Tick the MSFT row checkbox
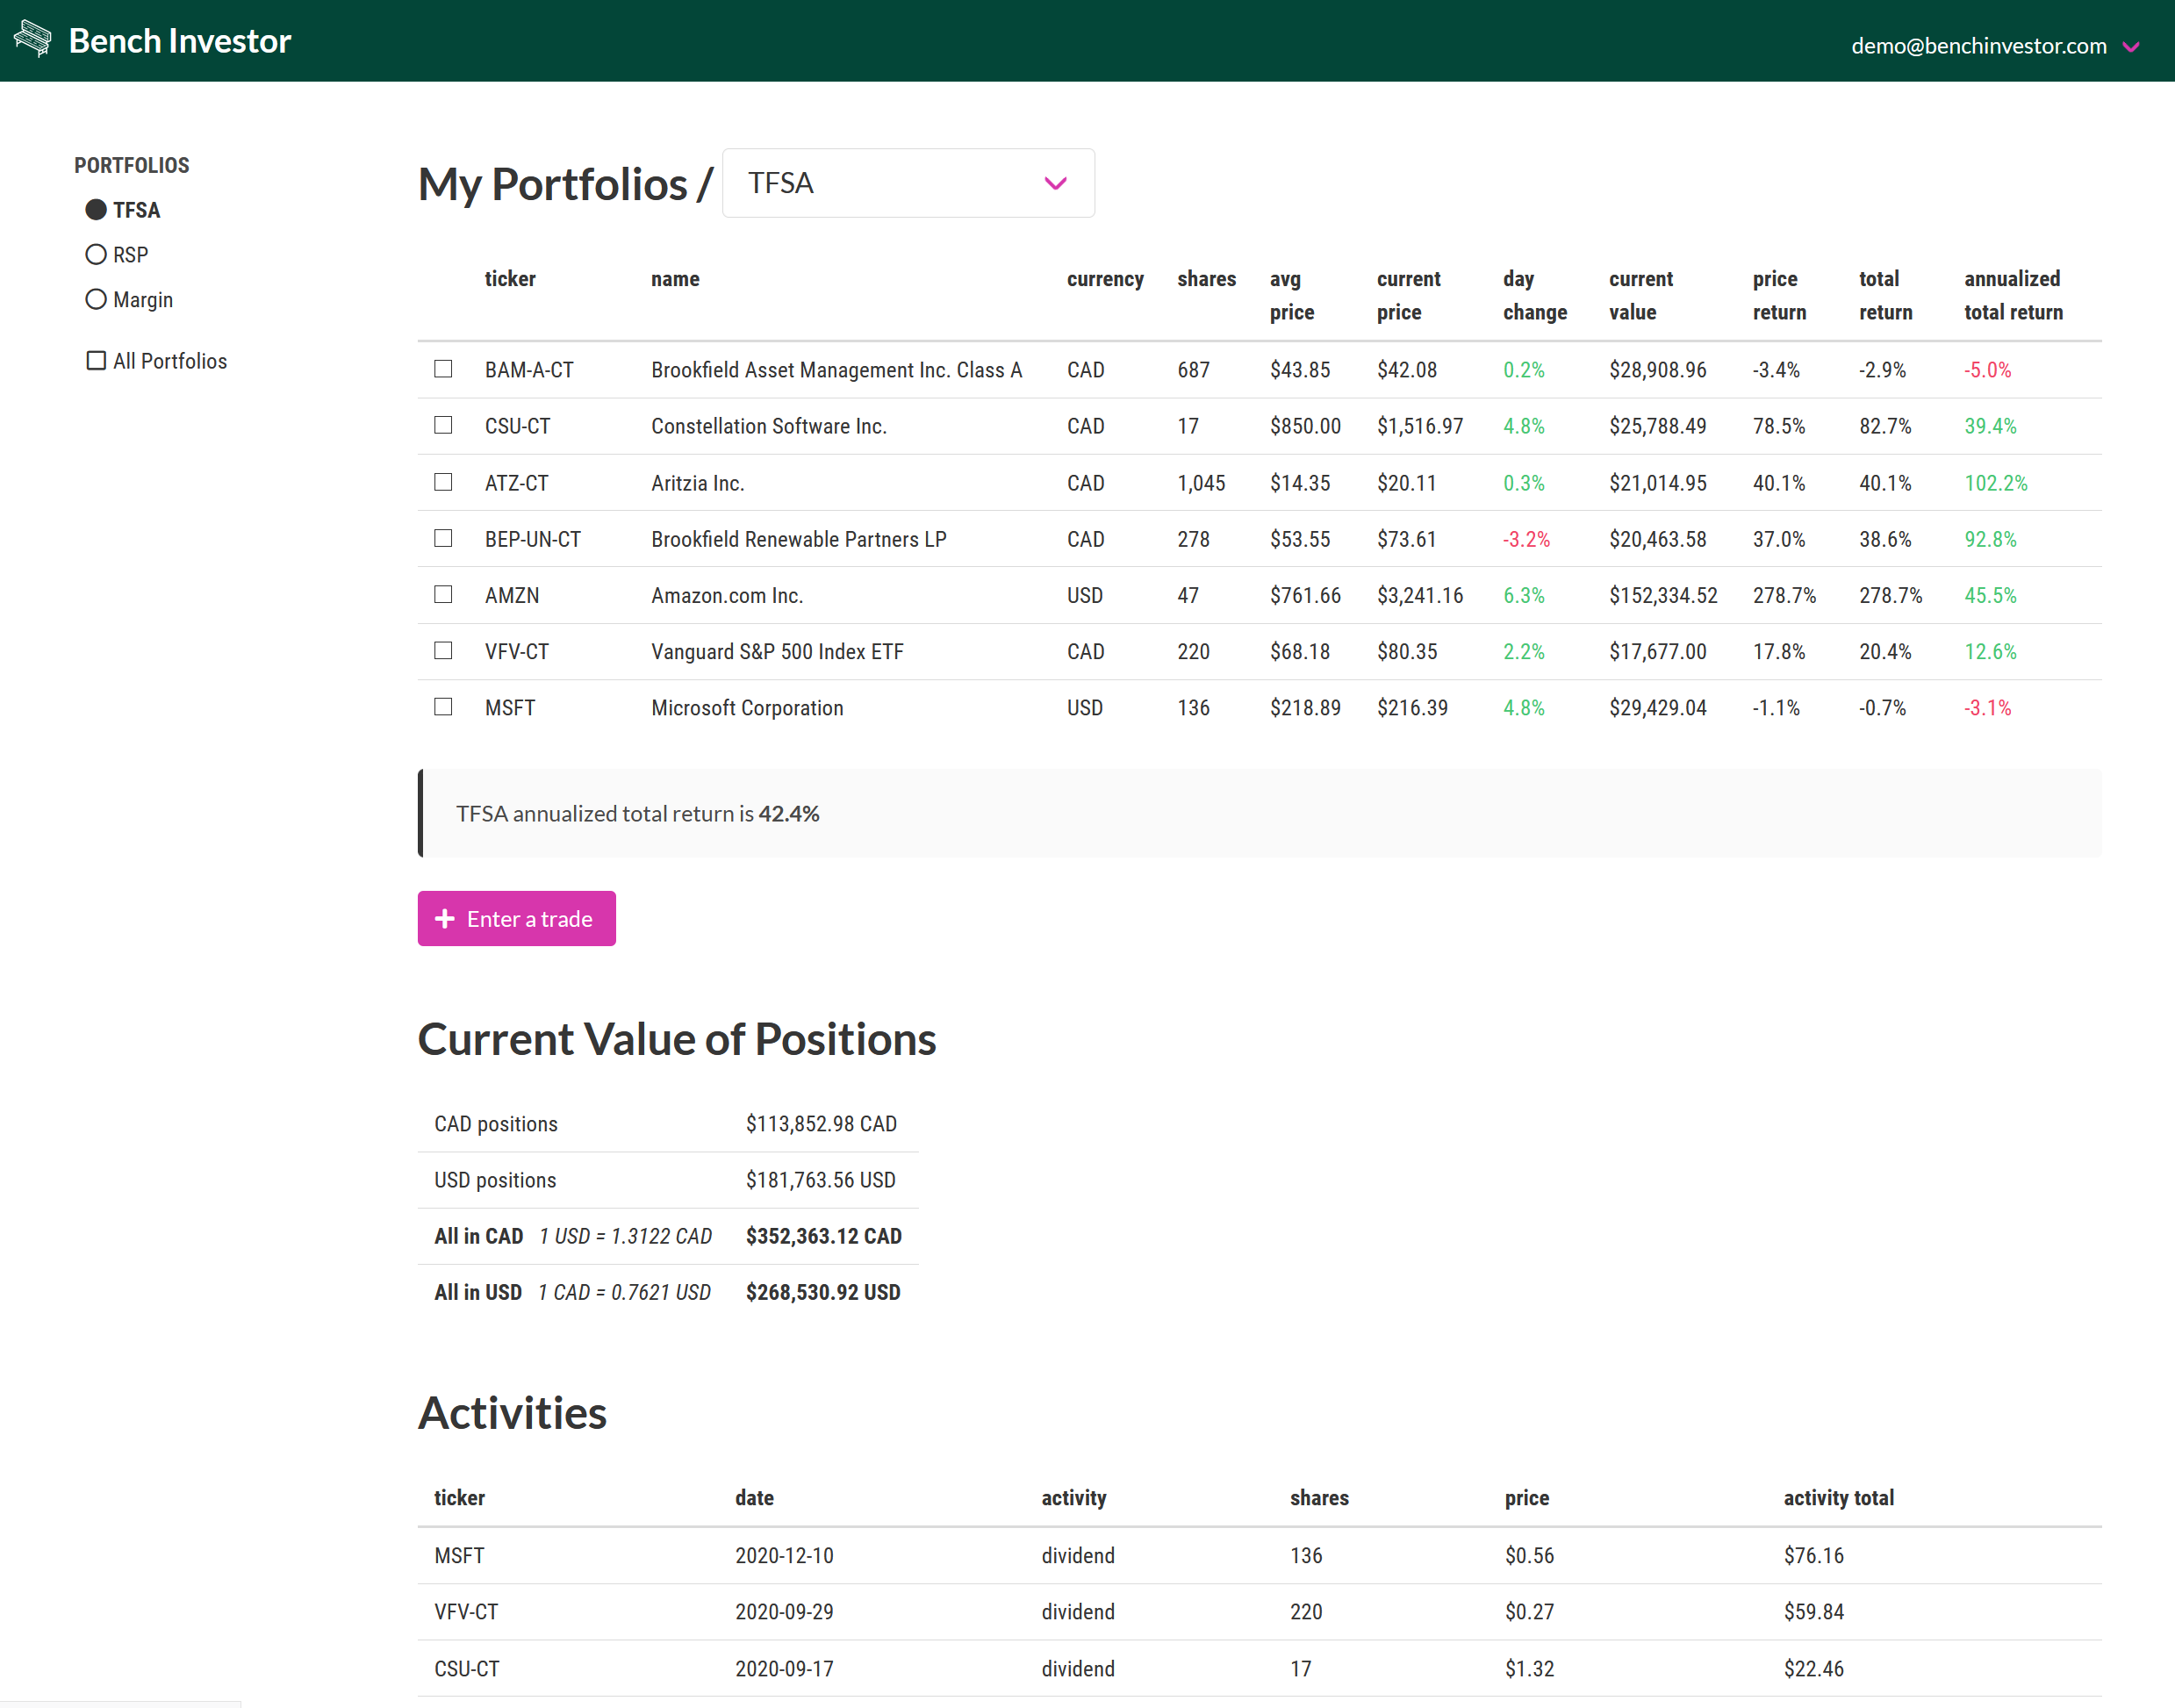This screenshot has width=2175, height=1708. 443,707
